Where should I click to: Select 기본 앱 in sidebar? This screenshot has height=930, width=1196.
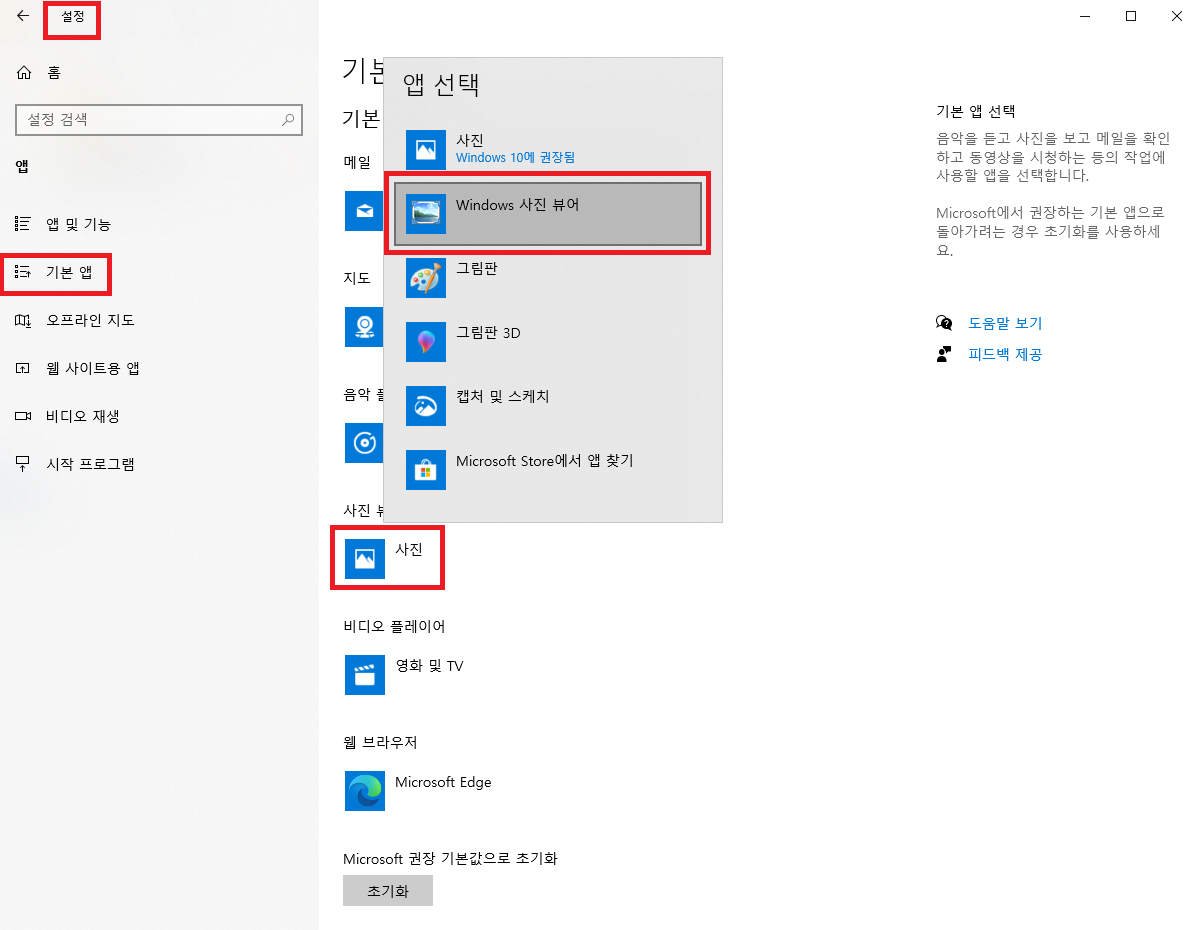[x=55, y=272]
